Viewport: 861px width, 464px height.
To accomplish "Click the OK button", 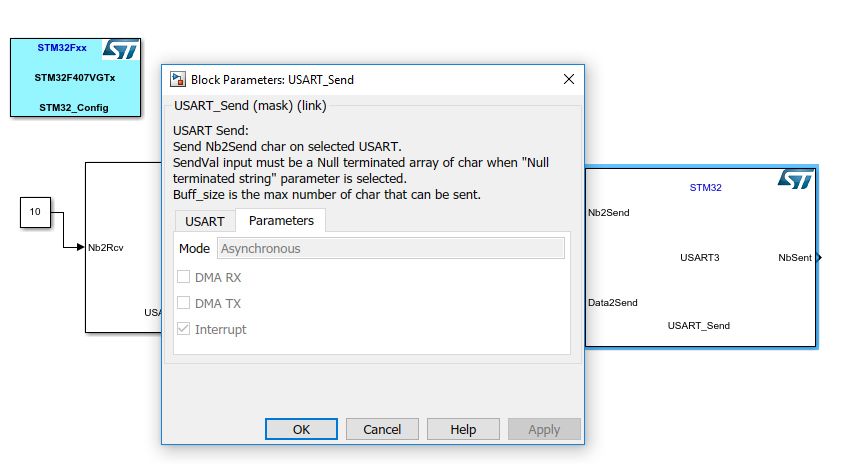I will (x=301, y=429).
